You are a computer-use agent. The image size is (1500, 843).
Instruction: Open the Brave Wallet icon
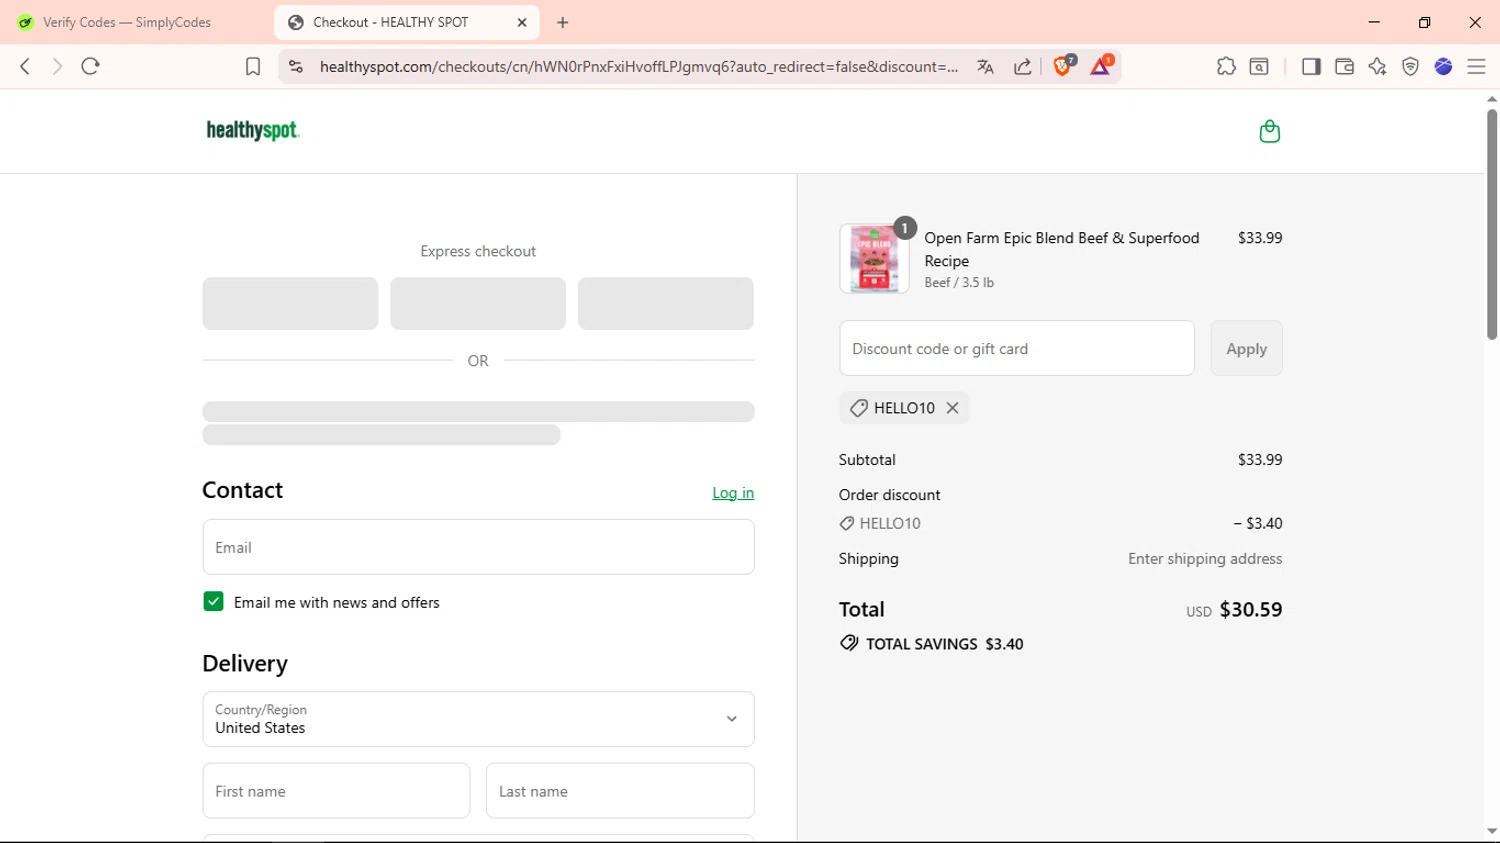click(1344, 66)
